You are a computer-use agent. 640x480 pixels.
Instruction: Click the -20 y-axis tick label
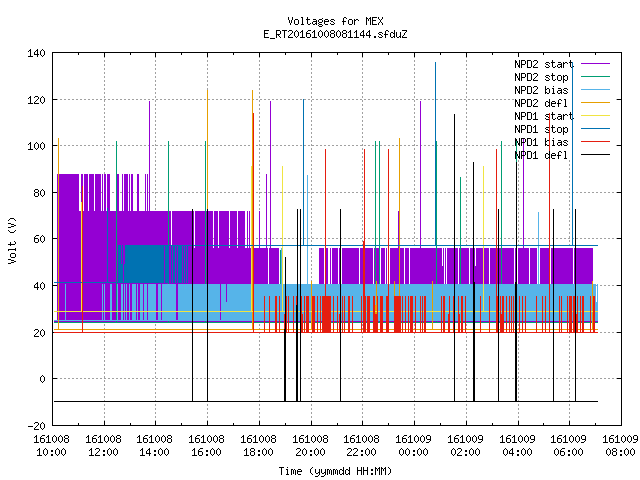tap(36, 426)
